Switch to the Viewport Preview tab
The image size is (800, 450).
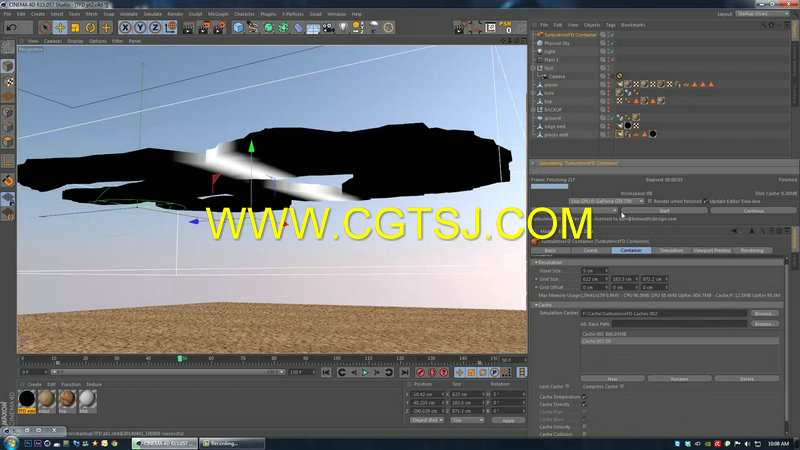(x=712, y=251)
